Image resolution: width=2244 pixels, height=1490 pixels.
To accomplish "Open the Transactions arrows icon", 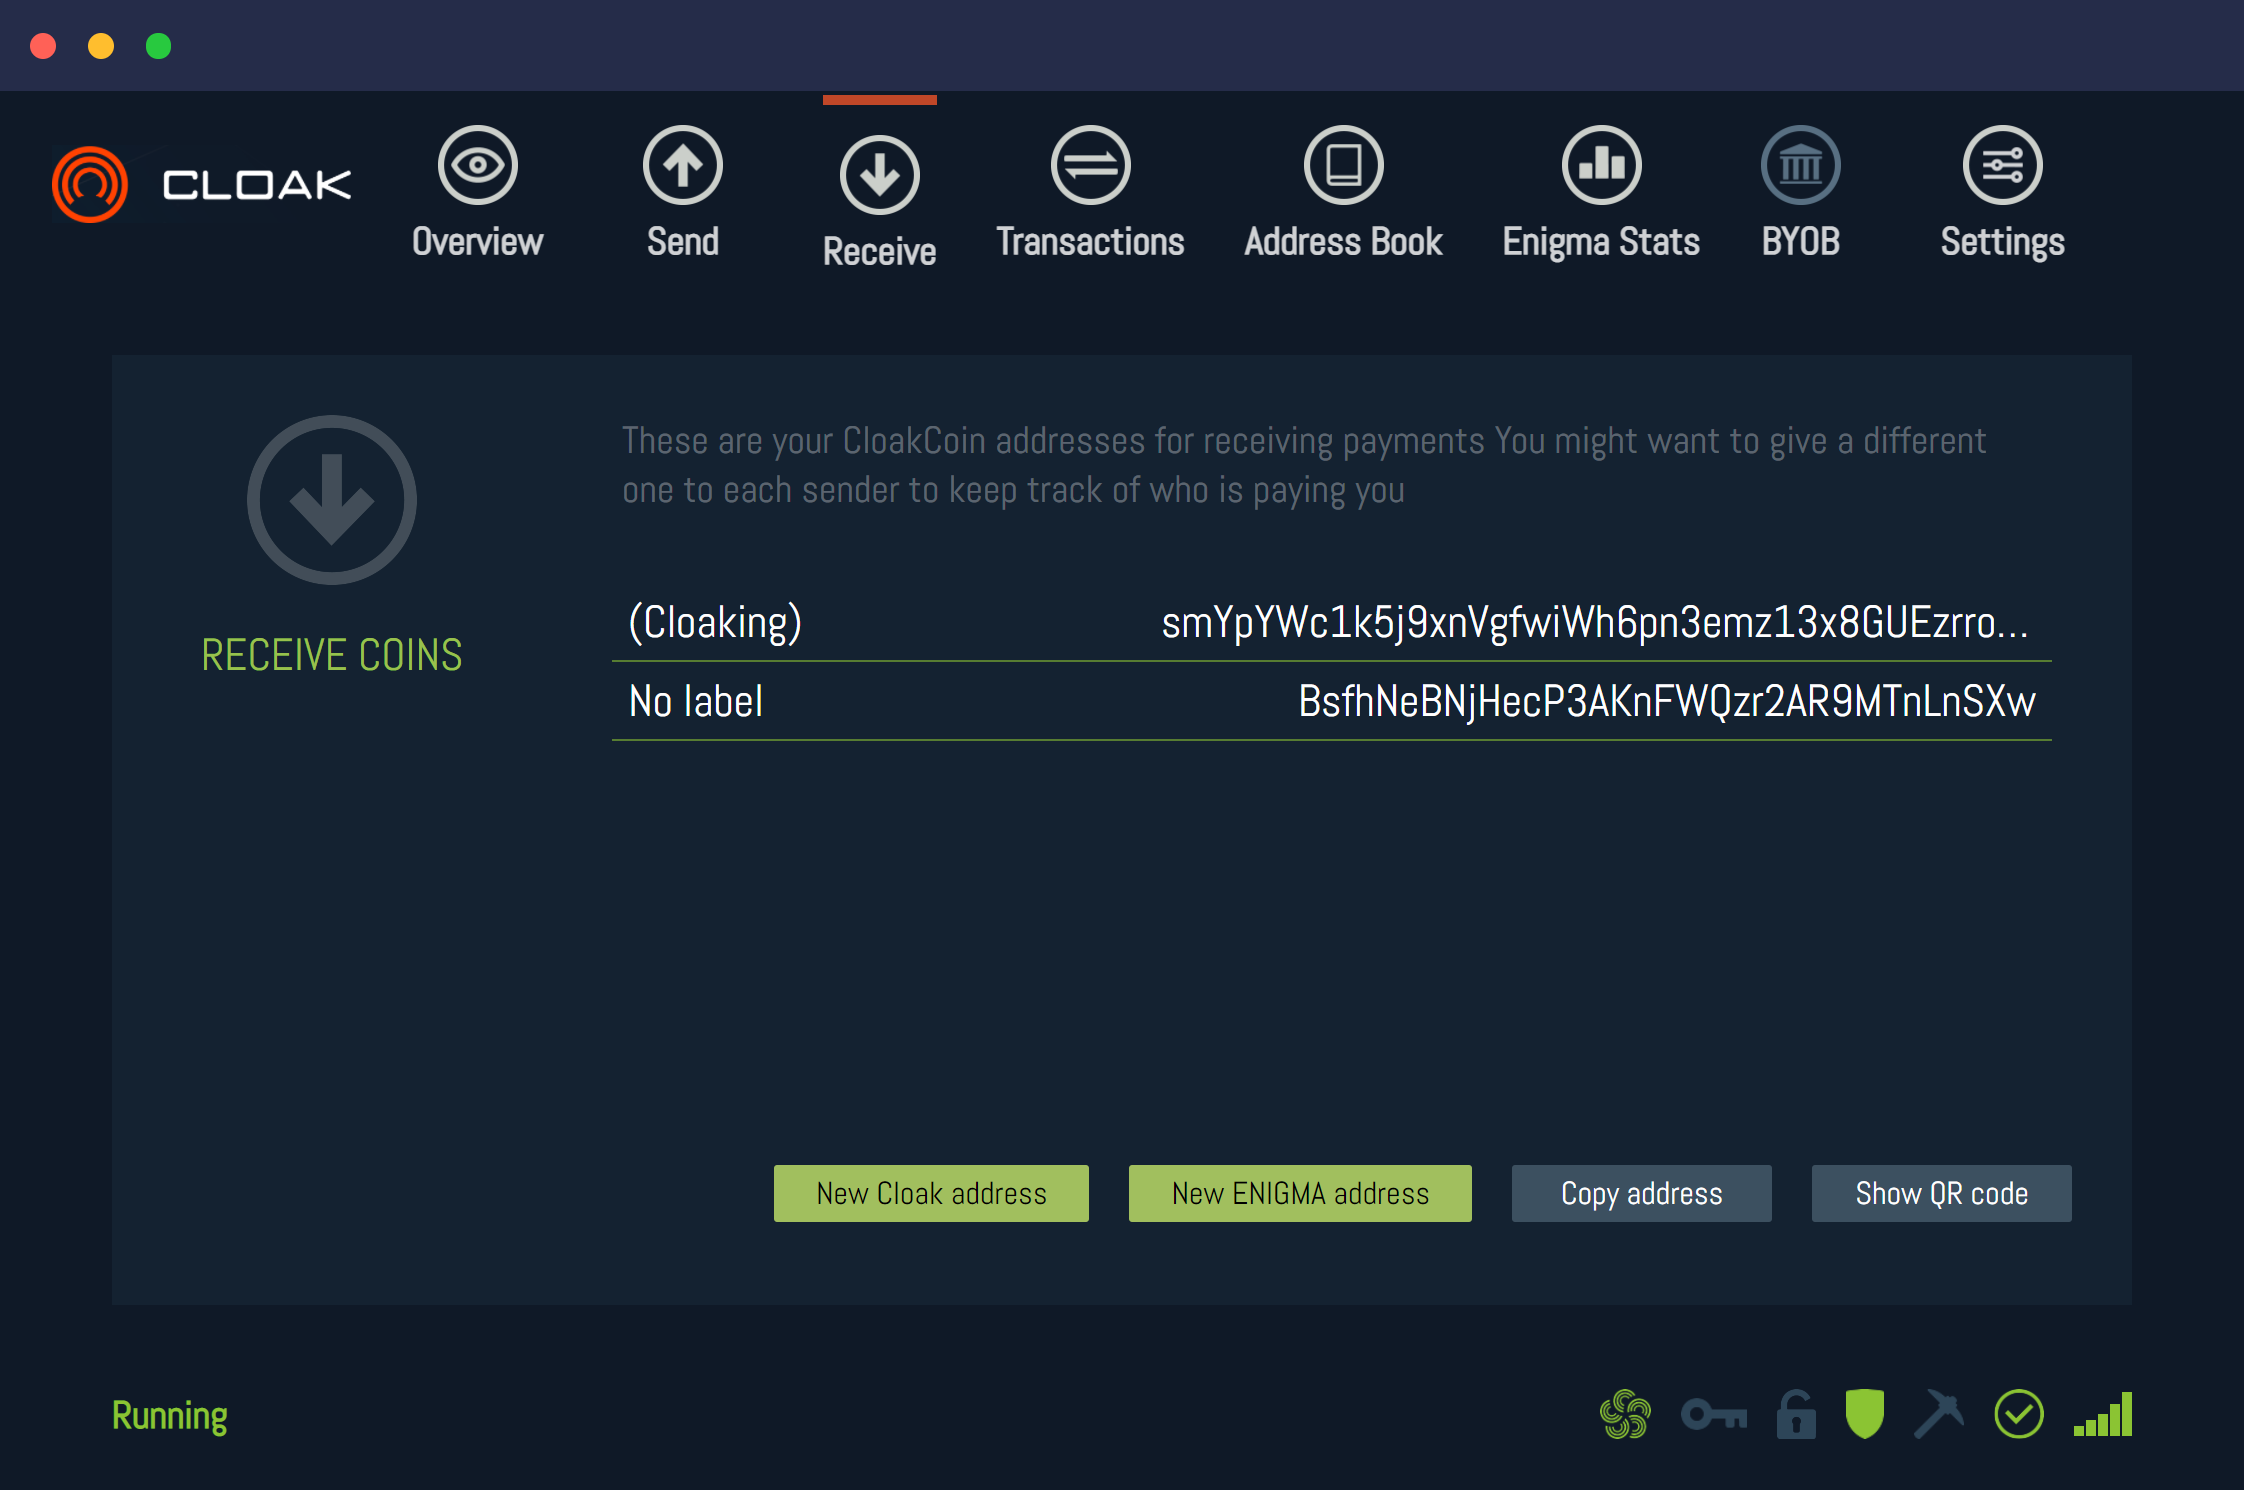I will click(1091, 165).
